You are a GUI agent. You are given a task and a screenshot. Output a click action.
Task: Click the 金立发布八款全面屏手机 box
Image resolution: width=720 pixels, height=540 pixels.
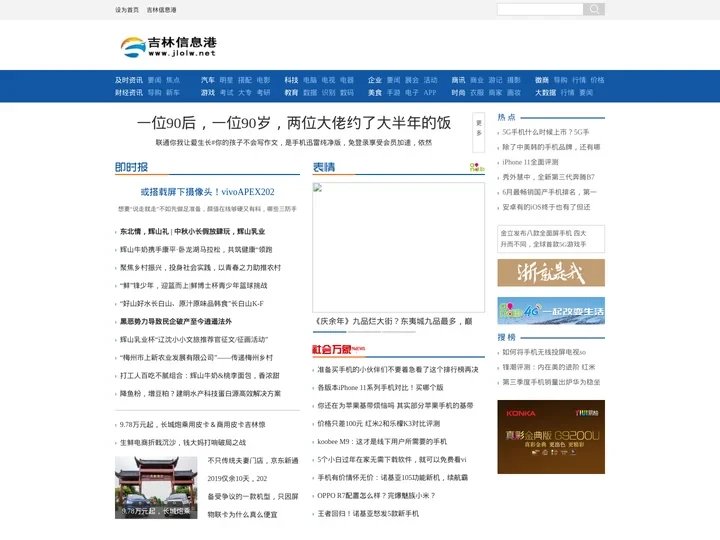tap(551, 239)
